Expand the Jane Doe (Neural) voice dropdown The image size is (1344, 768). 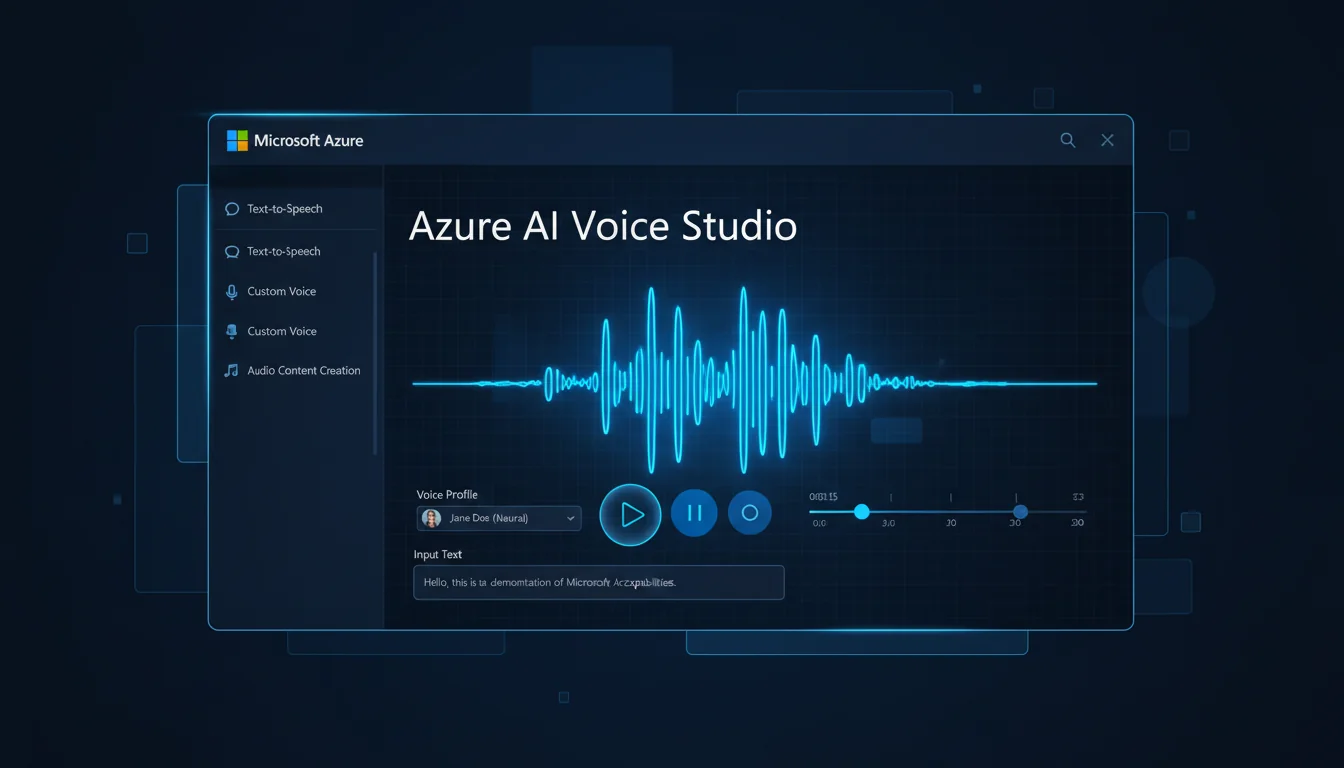pos(499,518)
